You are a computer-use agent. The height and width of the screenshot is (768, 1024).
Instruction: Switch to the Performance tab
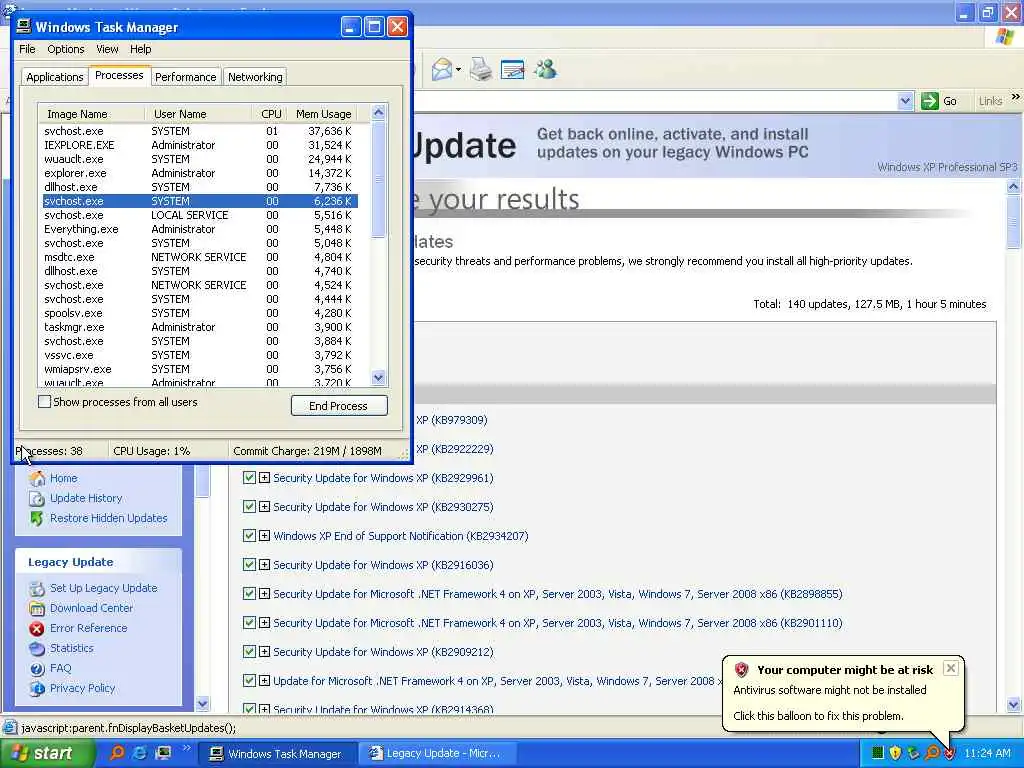pos(185,77)
